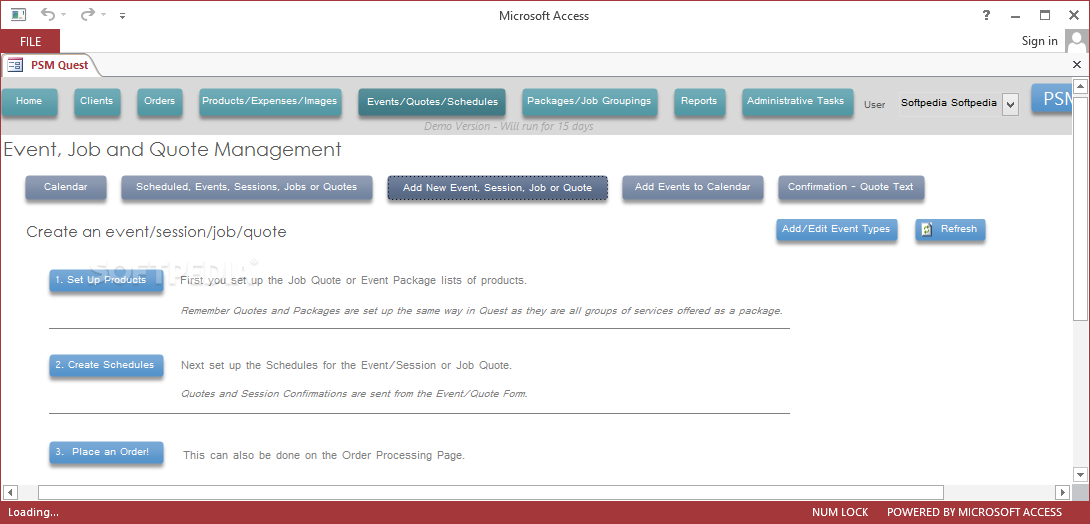Click the vertical scrollbar thumb

click(x=1080, y=208)
